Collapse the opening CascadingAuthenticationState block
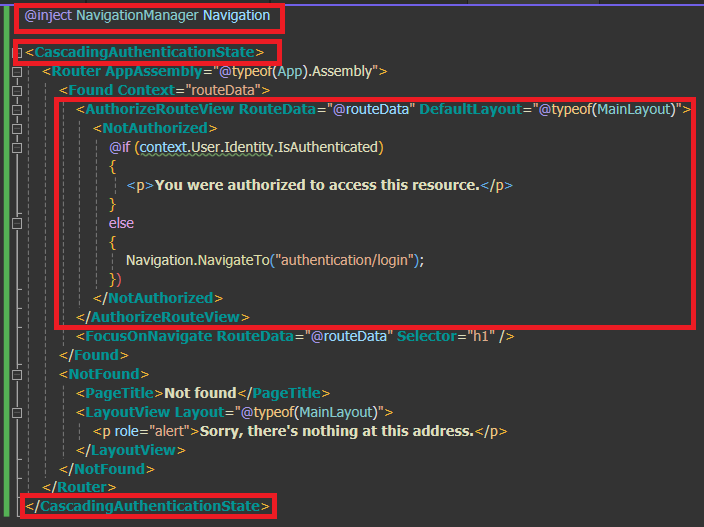Viewport: 704px width, 527px height. tap(18, 53)
